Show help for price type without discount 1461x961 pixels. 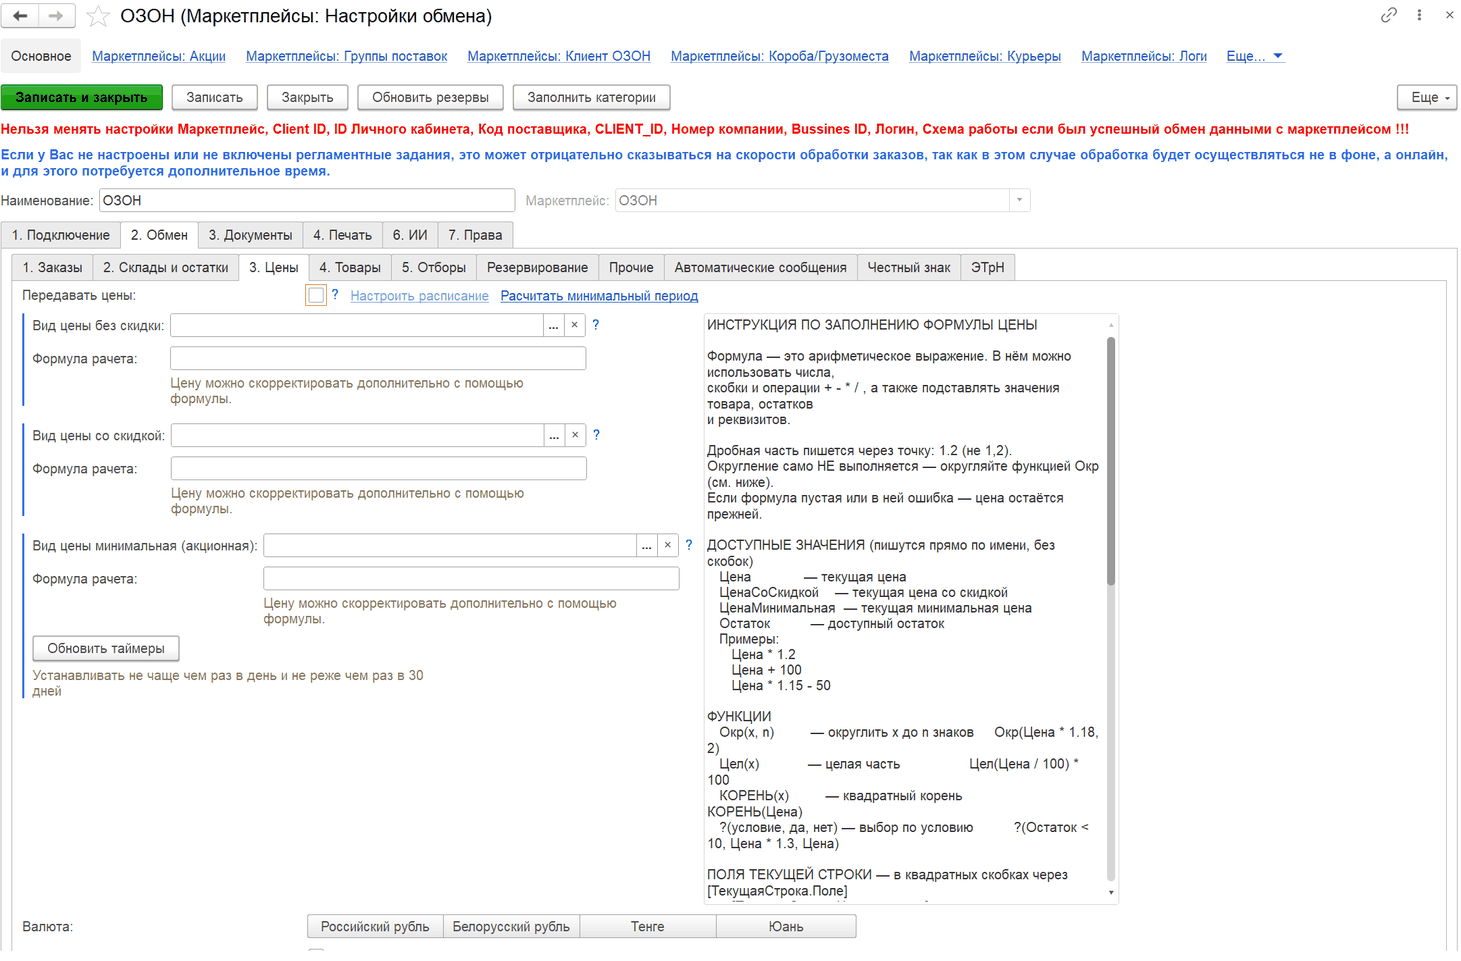pos(596,325)
